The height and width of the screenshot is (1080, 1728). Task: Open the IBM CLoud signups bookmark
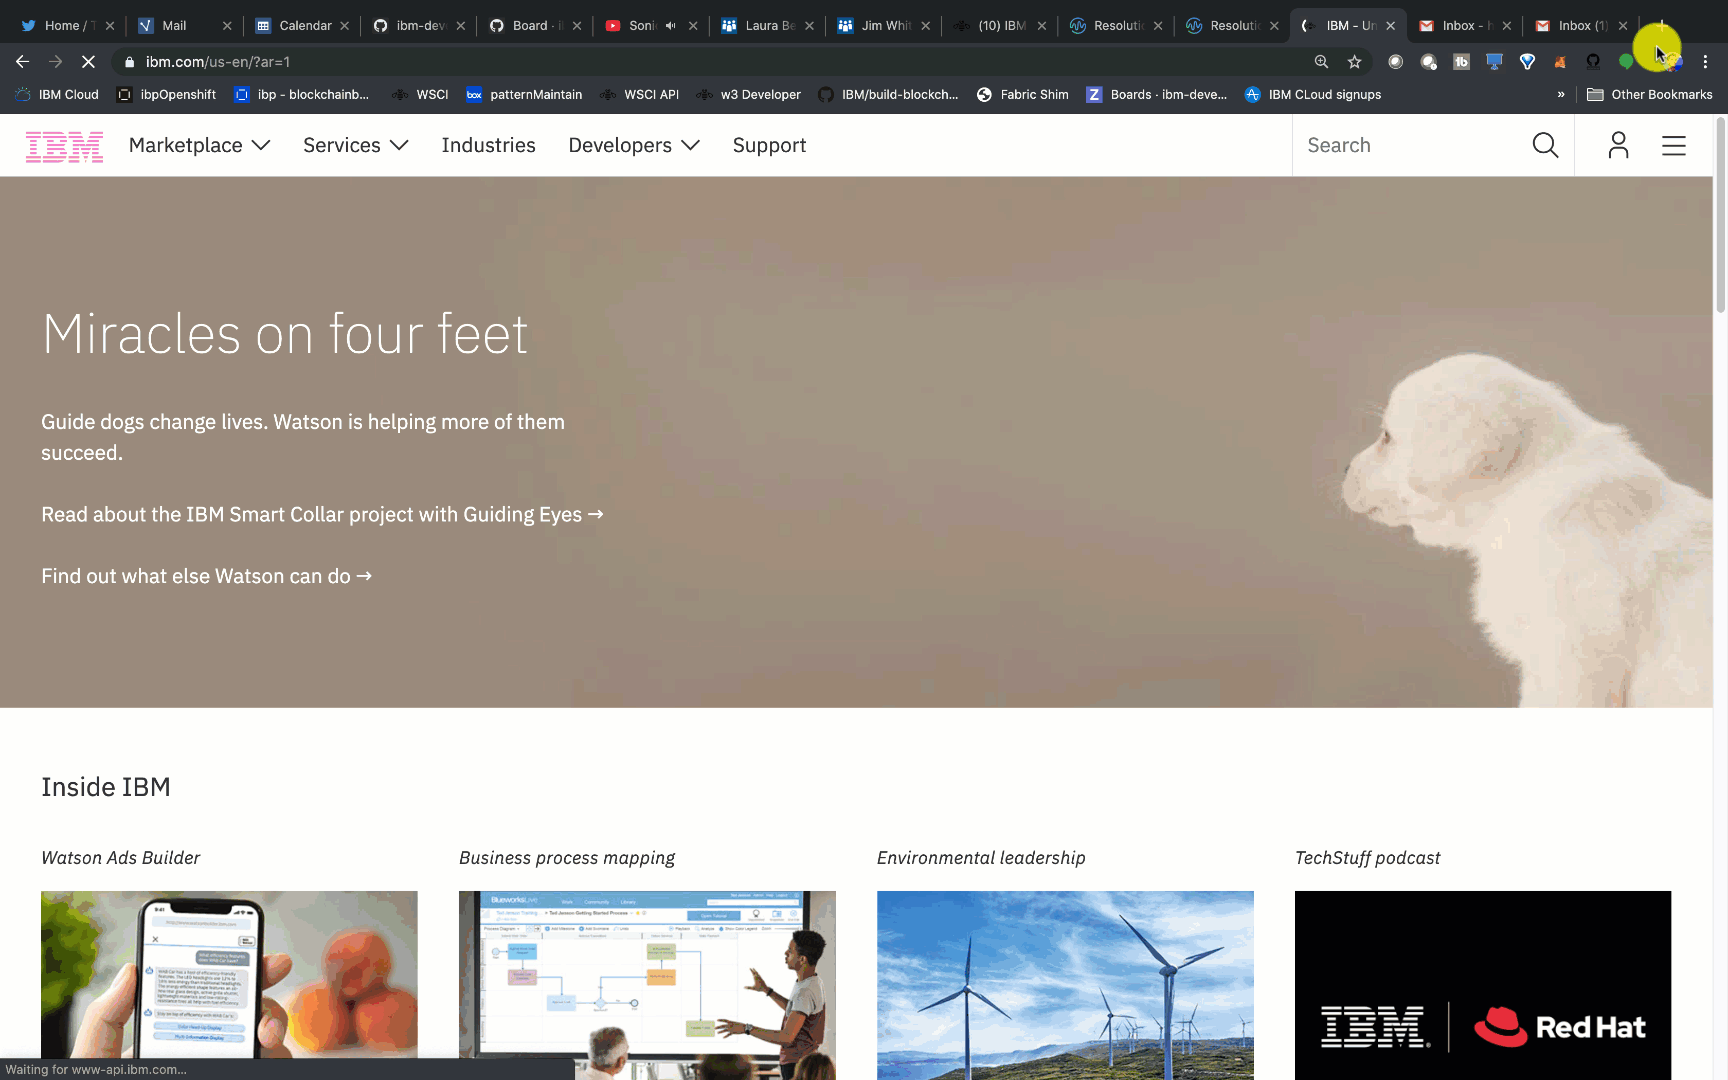1312,95
